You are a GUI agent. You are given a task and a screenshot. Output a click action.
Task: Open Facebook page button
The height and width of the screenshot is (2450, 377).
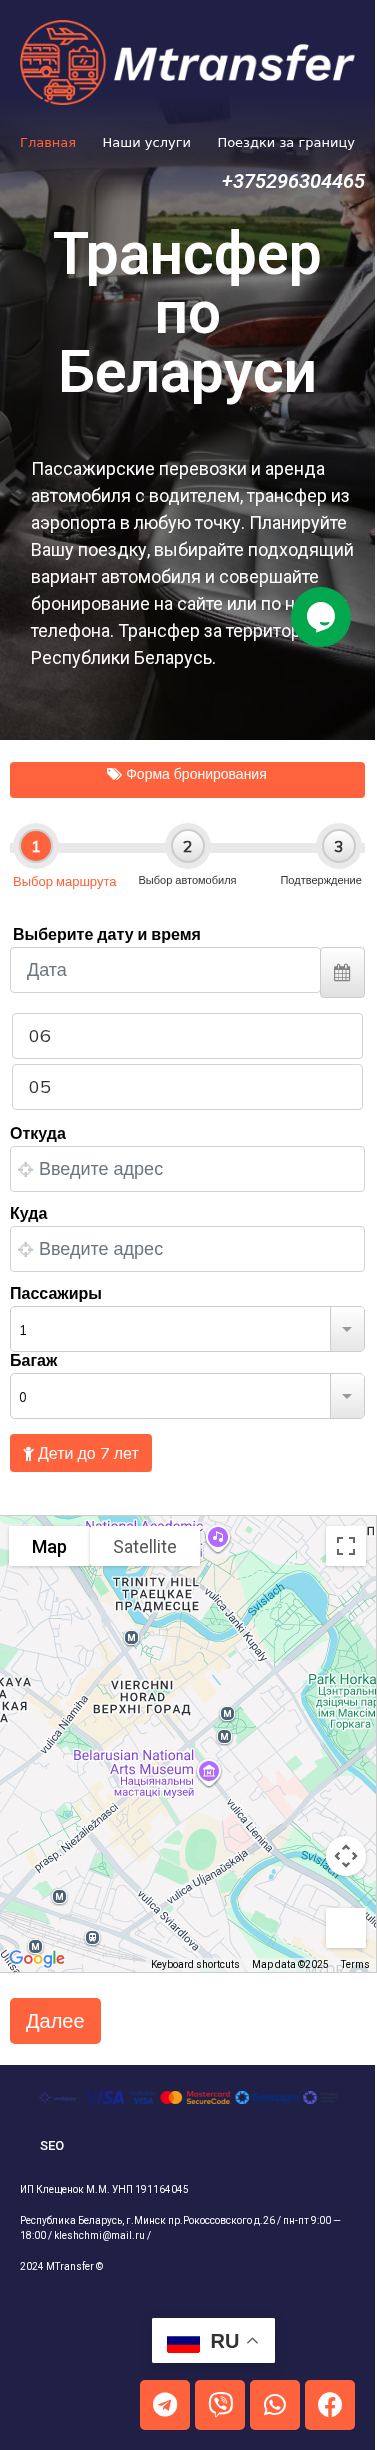point(330,2404)
